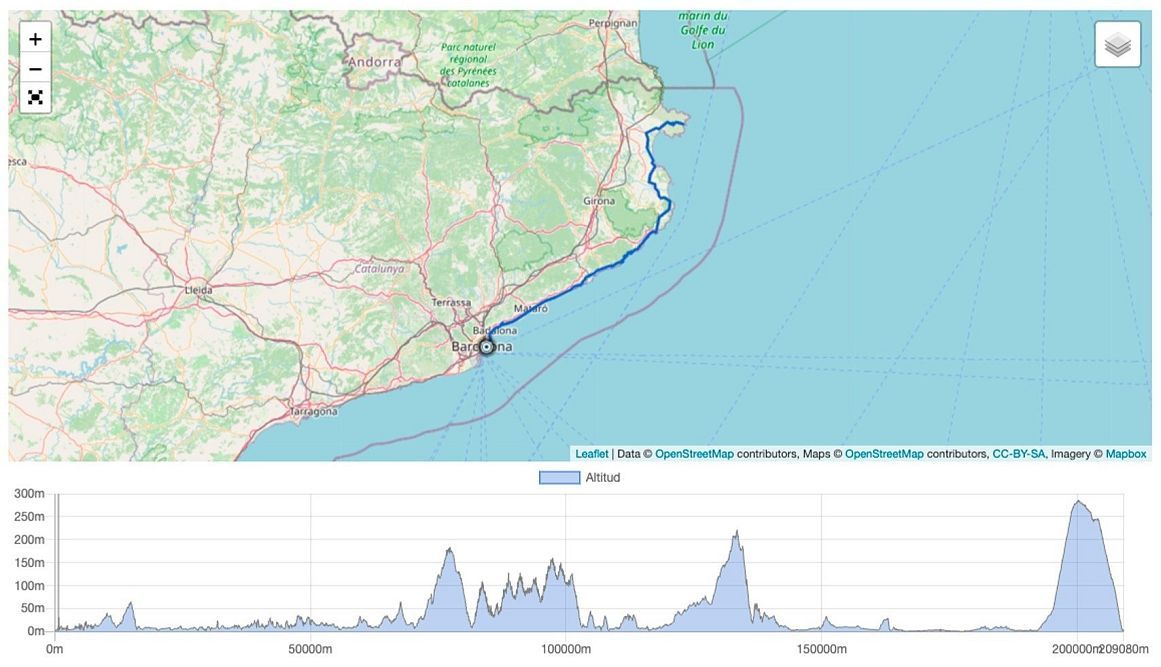The height and width of the screenshot is (667, 1161).
Task: Click the northern end of blue route
Action: click(683, 124)
